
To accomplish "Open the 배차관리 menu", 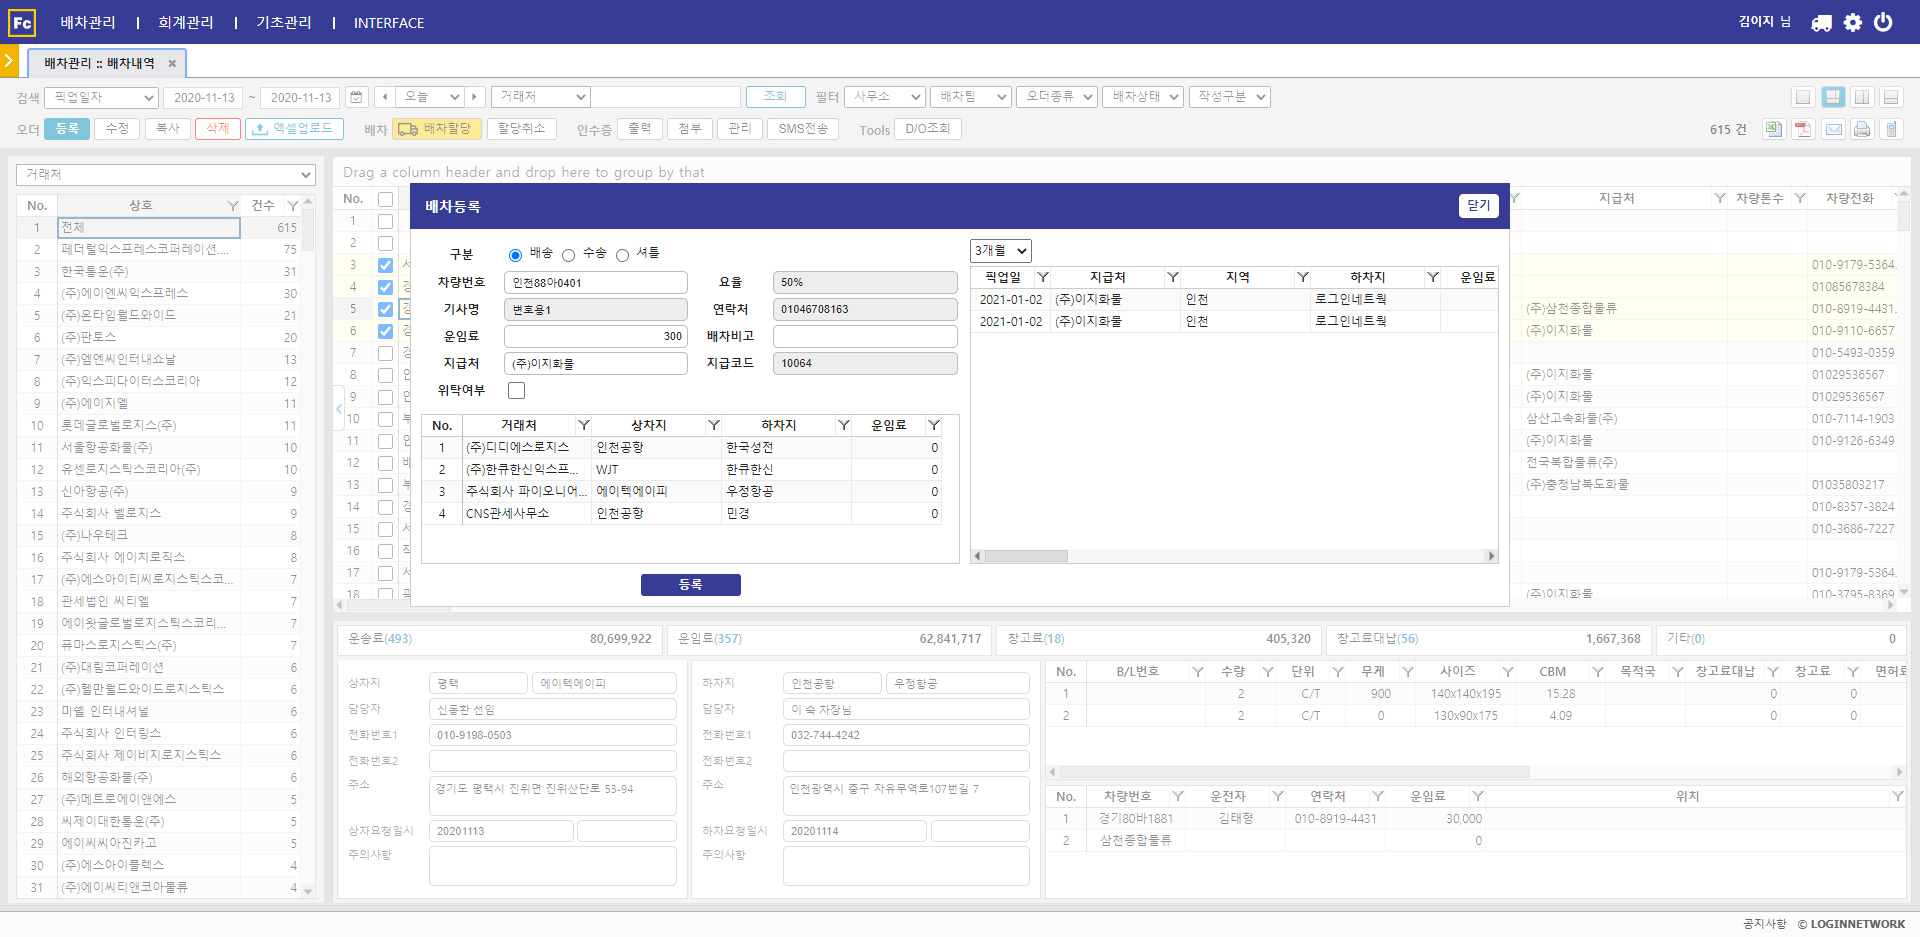I will [88, 22].
